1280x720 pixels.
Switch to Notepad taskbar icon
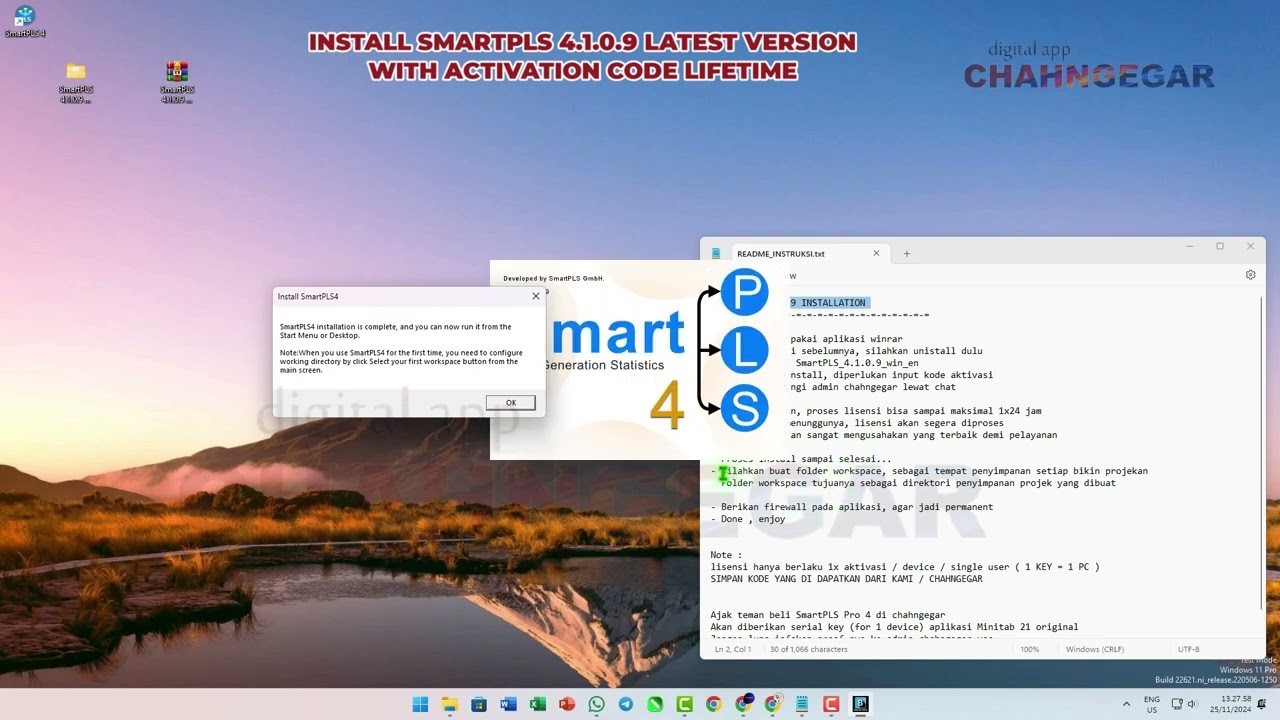click(801, 704)
